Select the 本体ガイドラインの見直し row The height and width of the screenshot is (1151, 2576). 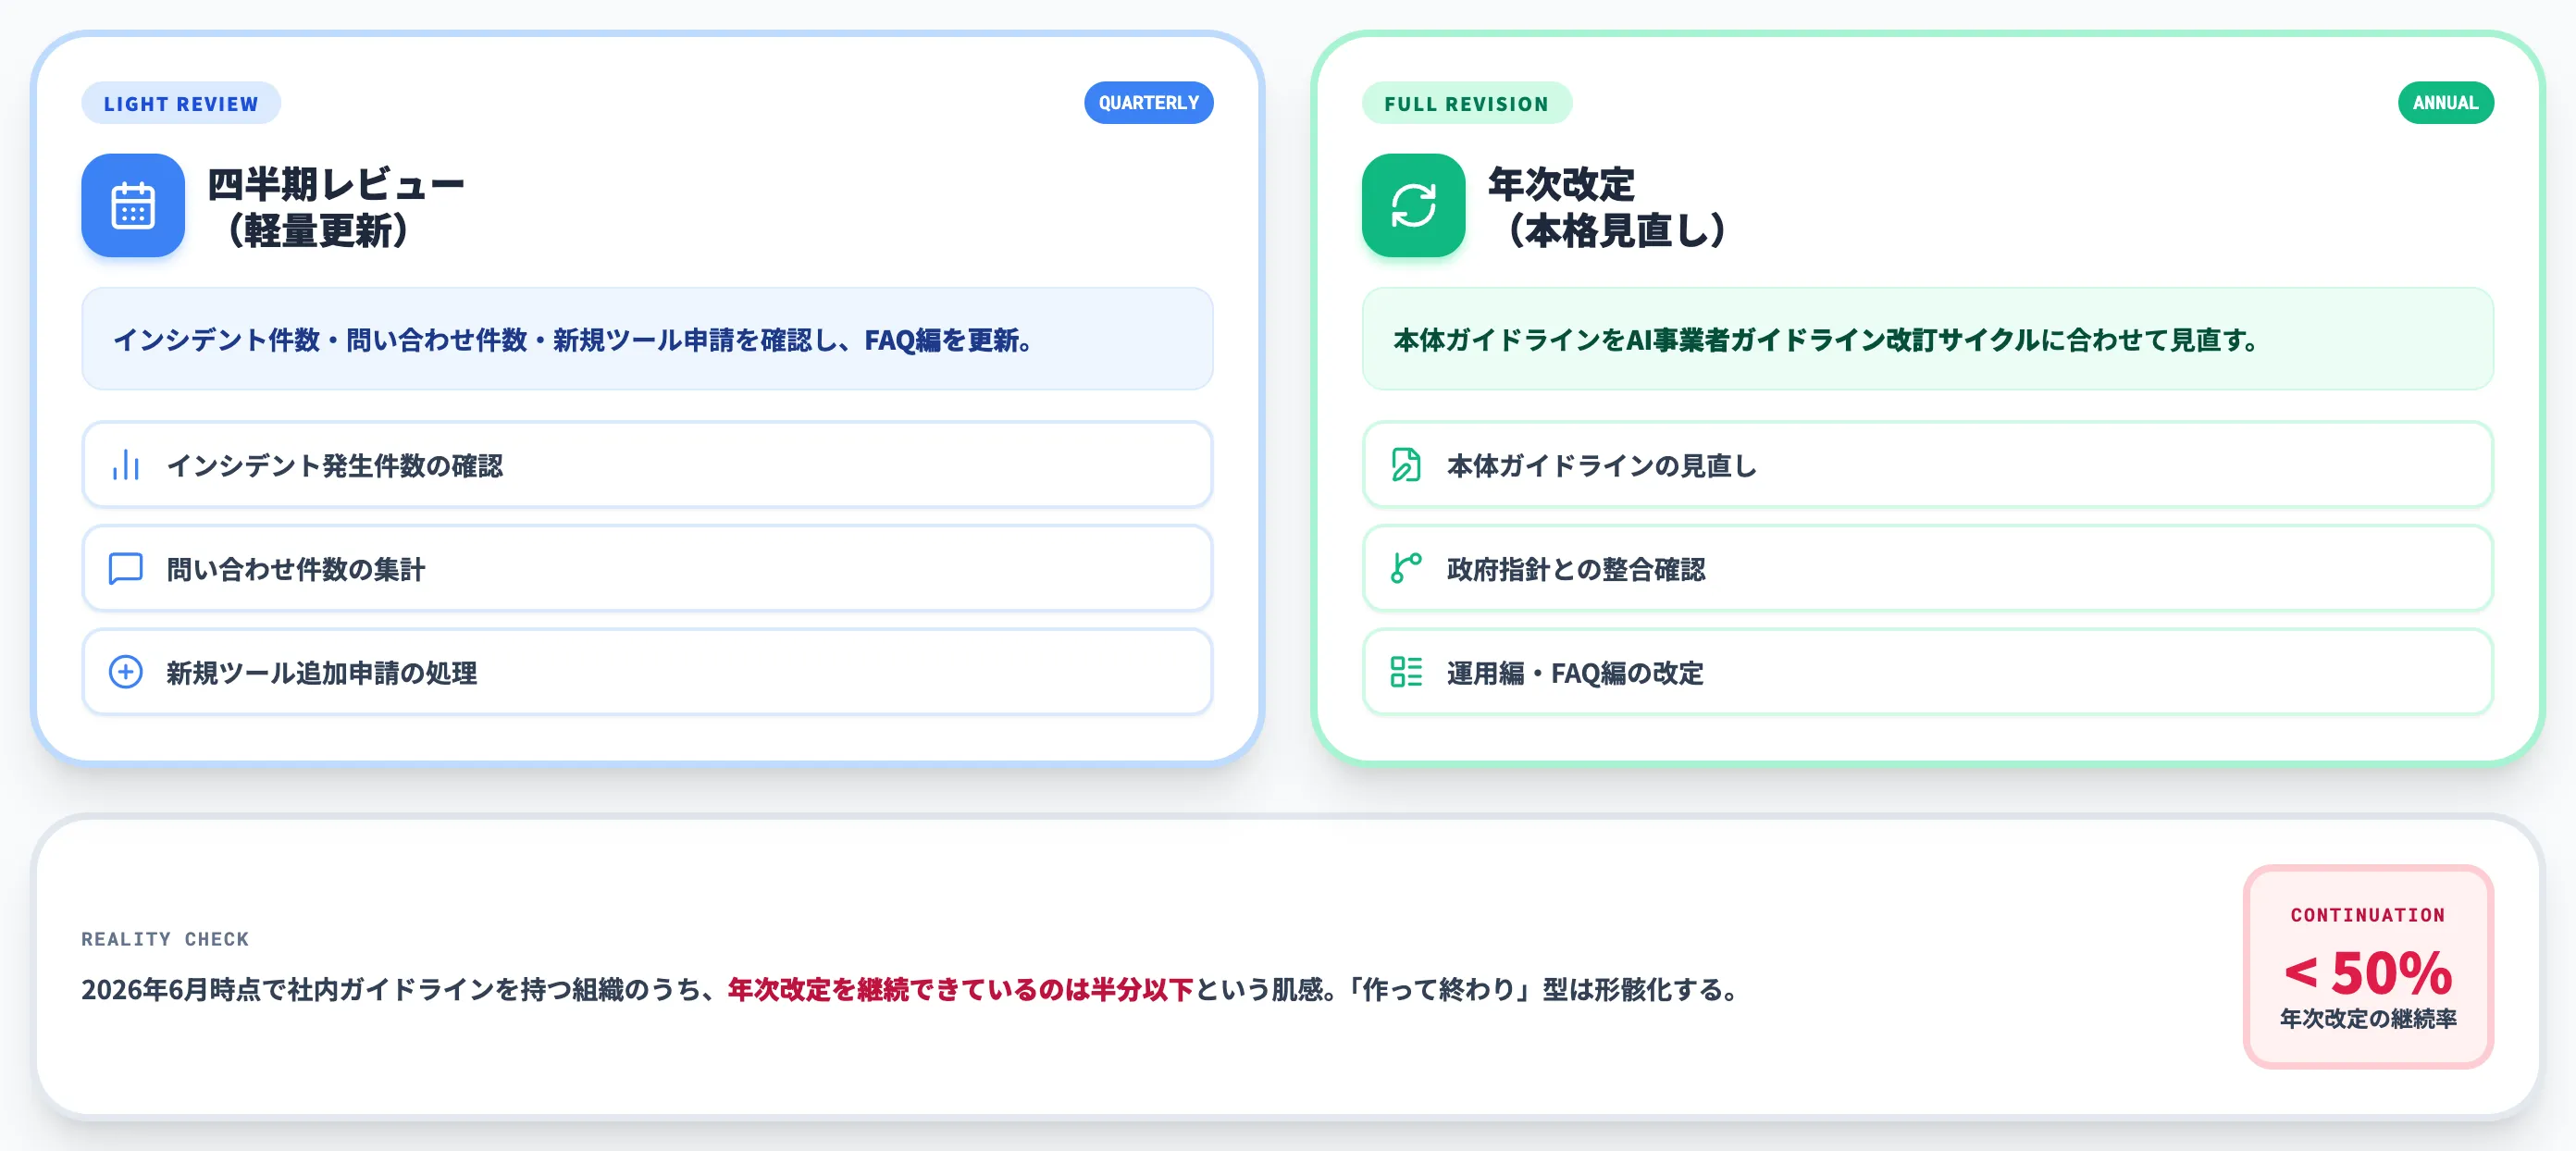pyautogui.click(x=1927, y=465)
